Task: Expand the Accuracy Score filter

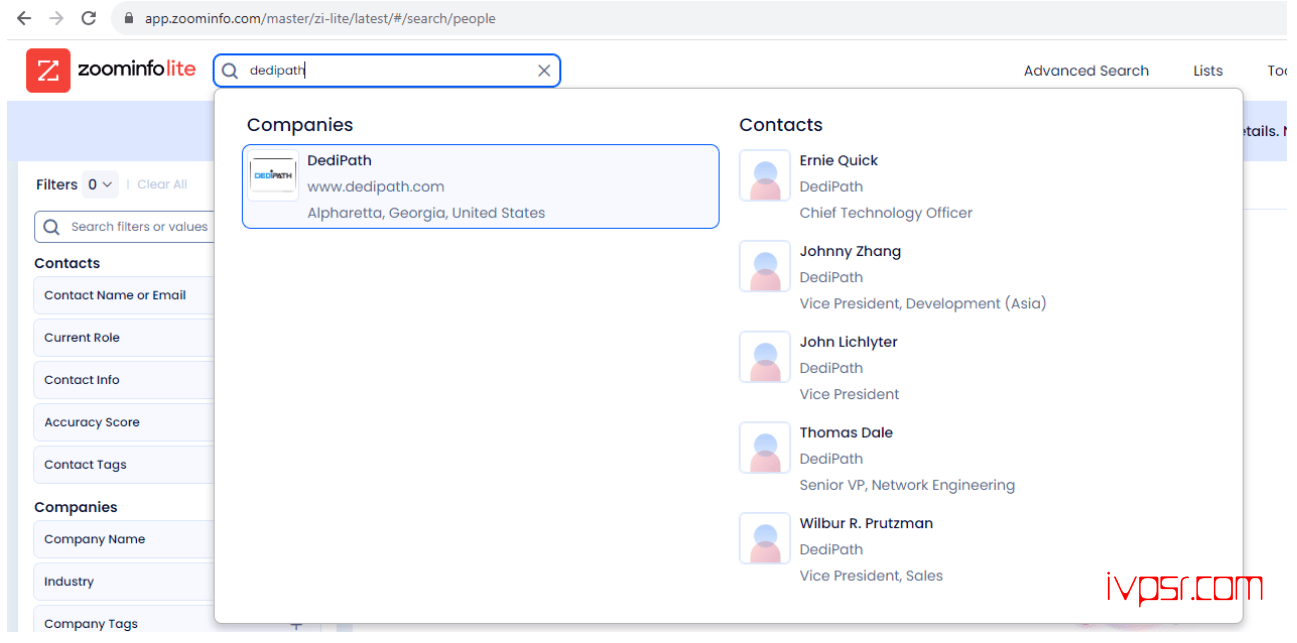Action: tap(124, 422)
